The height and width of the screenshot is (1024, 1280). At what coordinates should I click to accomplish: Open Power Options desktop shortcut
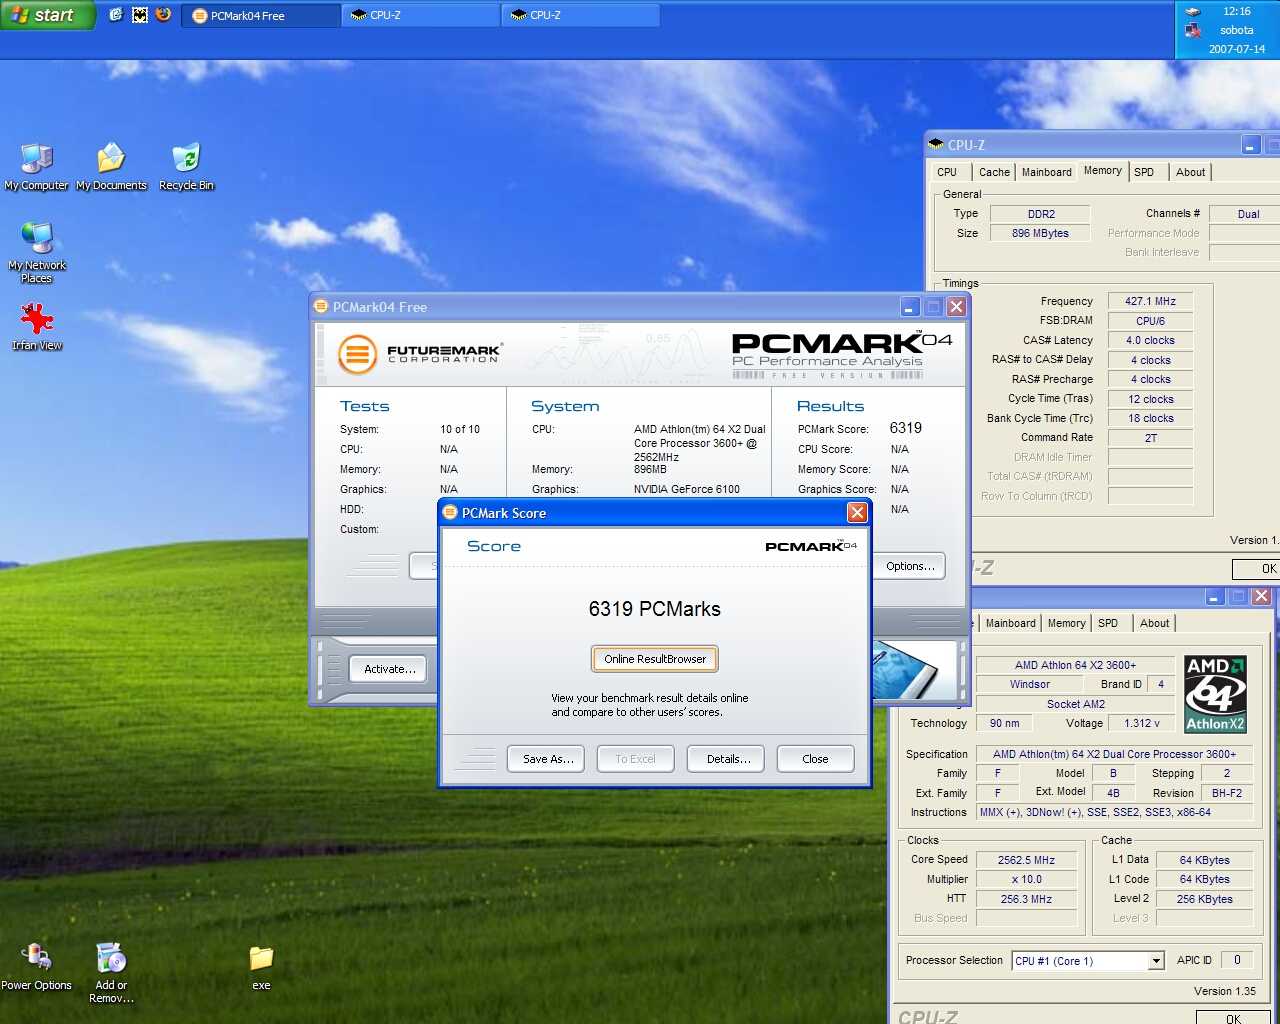pos(37,967)
